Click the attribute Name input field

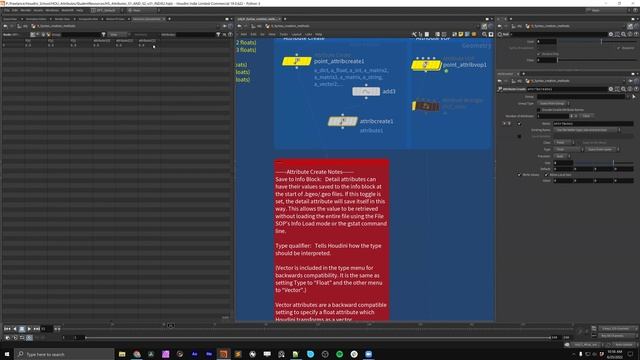(x=593, y=123)
